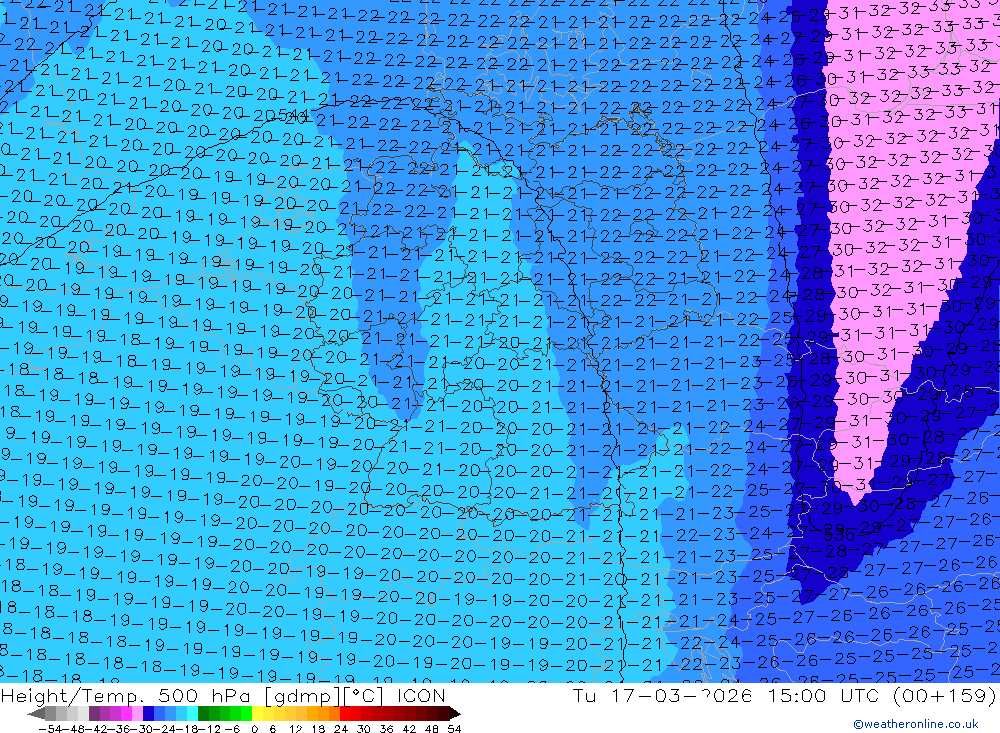Pick the darkest maroon legend swatch
1000x733 pixels.
click(444, 714)
